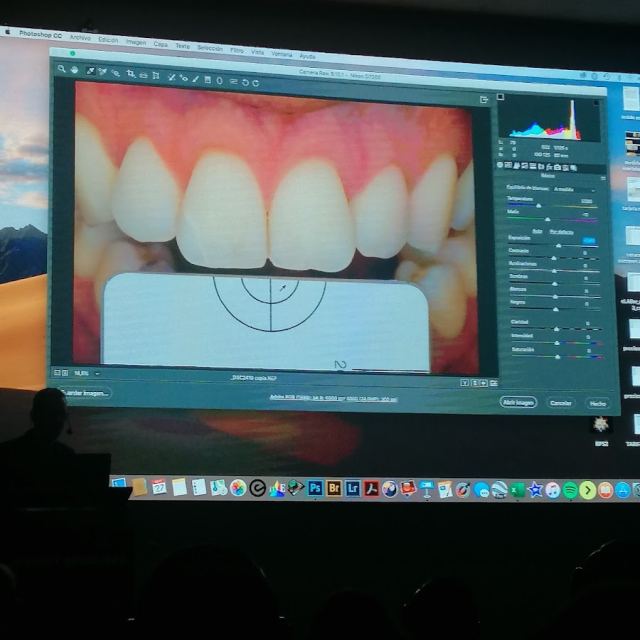640x640 pixels.
Task: Click the 'Por defecto' link
Action: pos(561,232)
